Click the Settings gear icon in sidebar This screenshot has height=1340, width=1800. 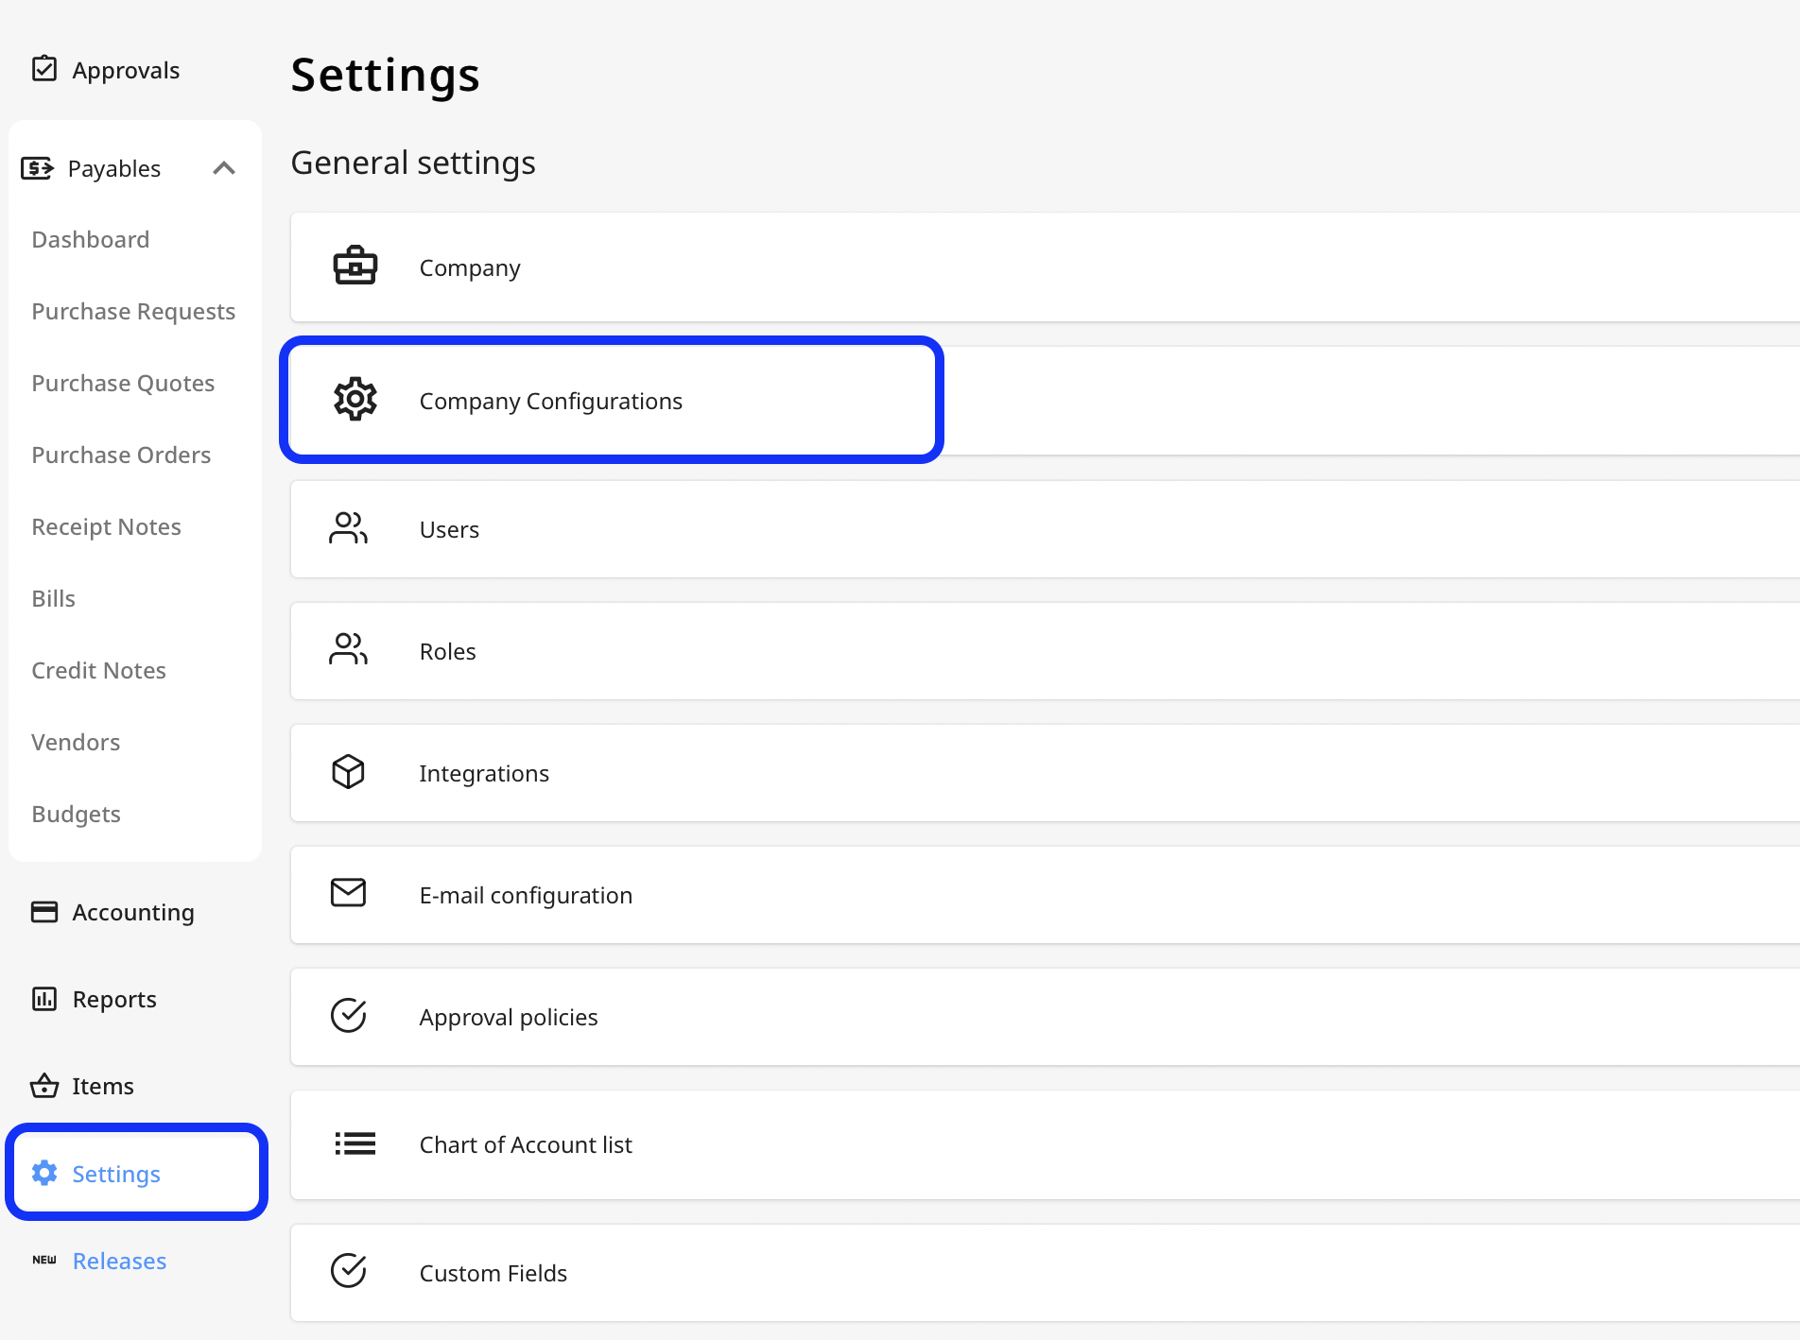click(x=45, y=1173)
